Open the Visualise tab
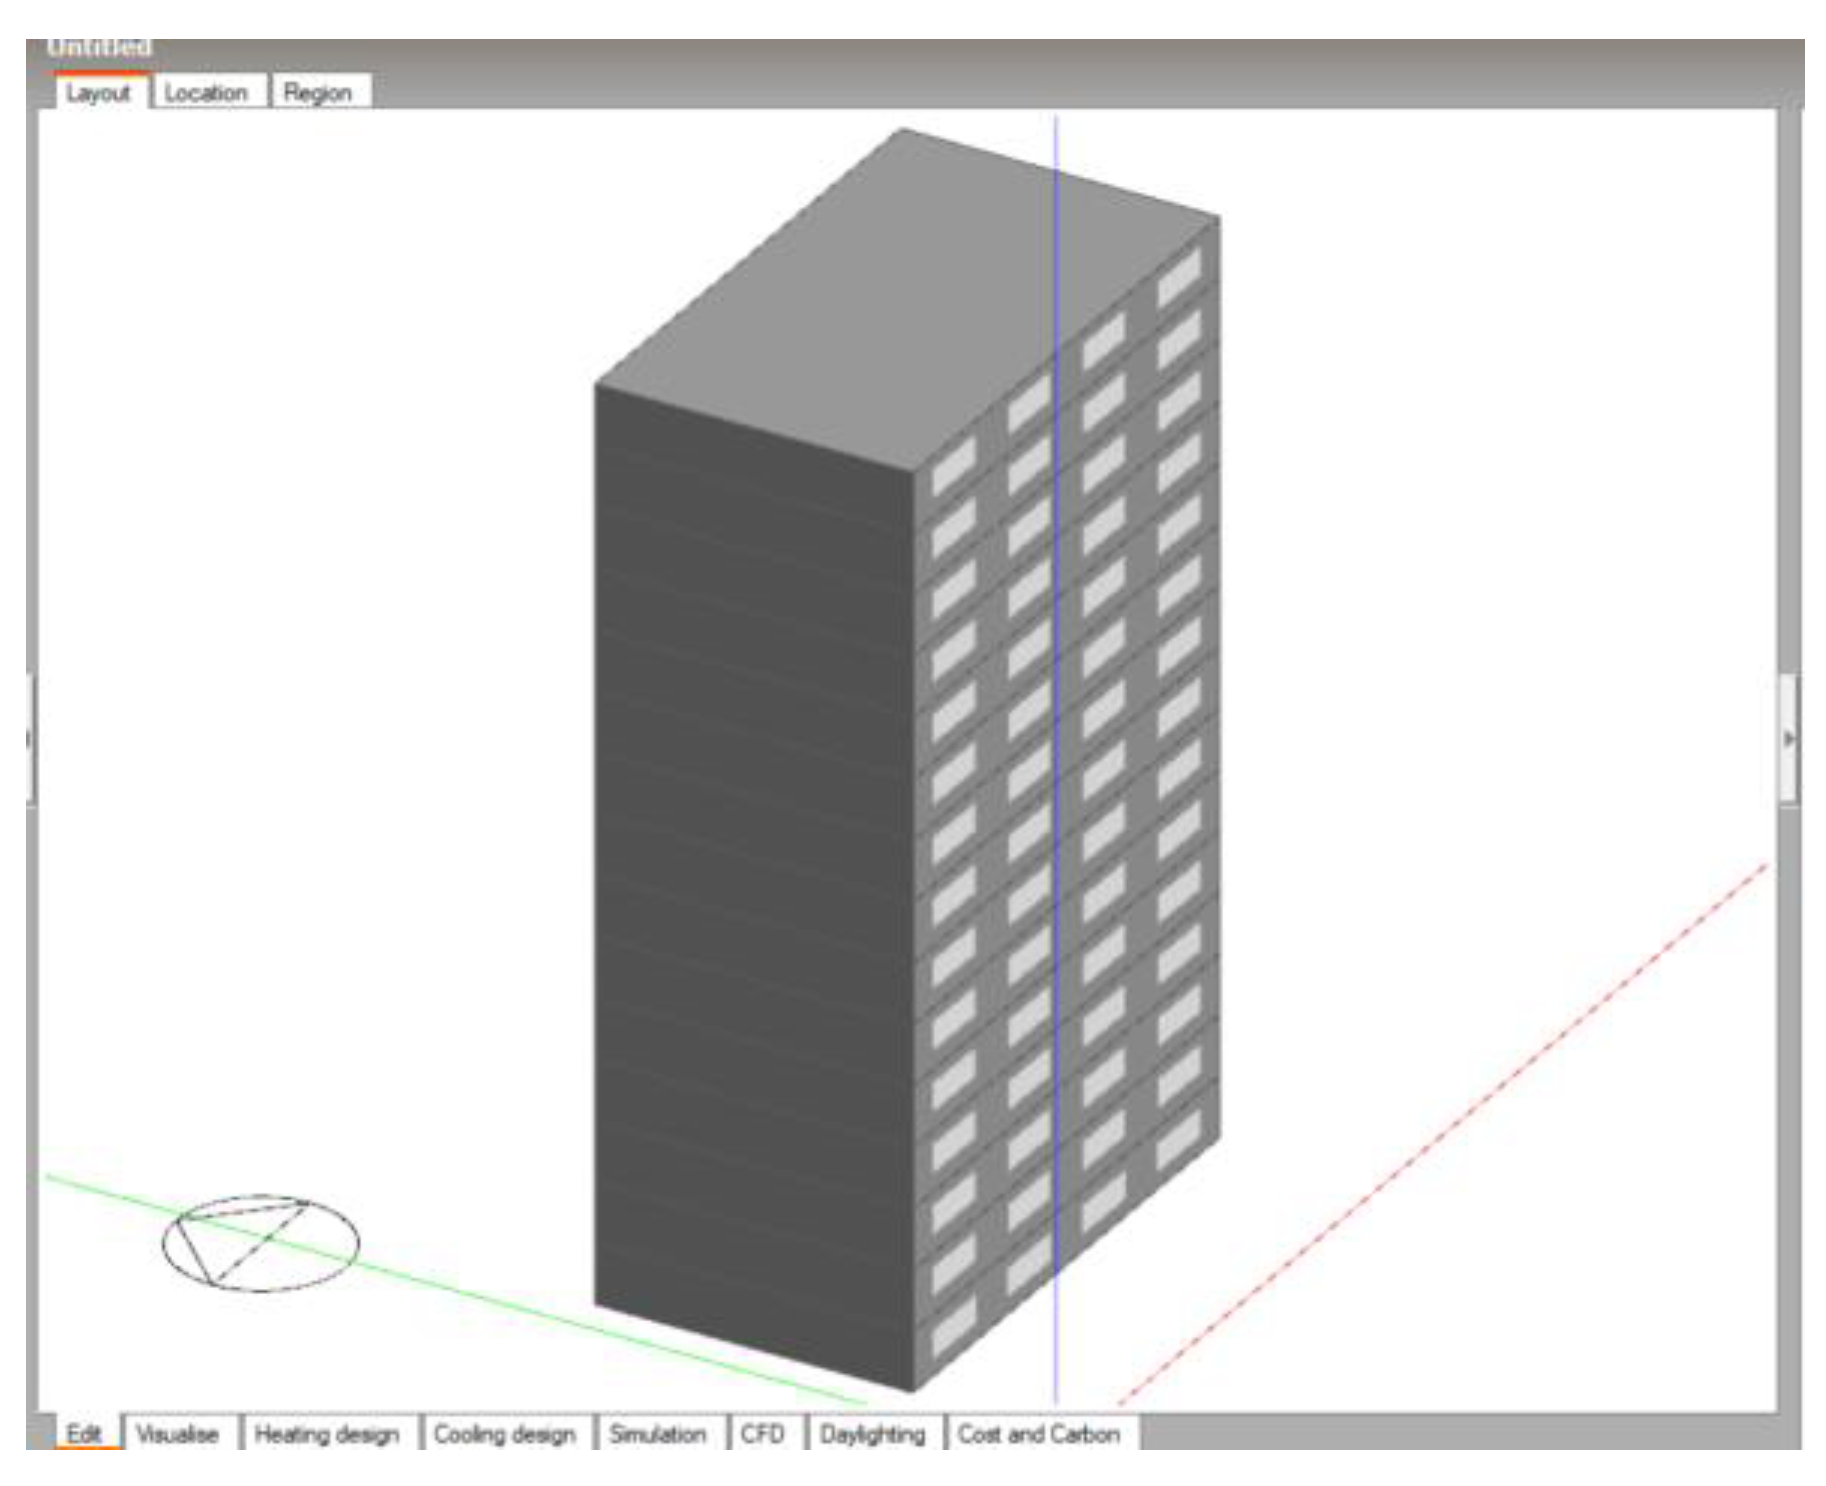Viewport: 1826px width, 1486px height. tap(178, 1434)
